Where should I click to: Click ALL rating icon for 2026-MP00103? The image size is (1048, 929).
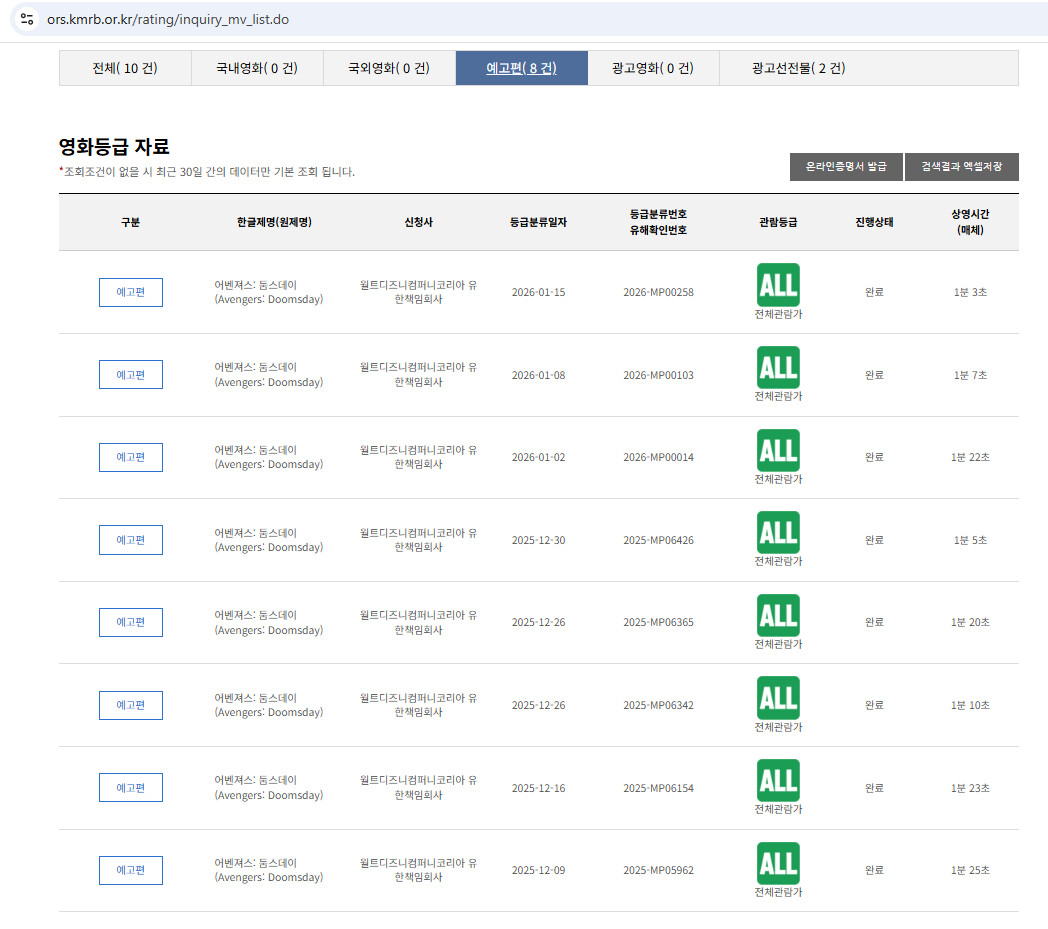(x=778, y=368)
